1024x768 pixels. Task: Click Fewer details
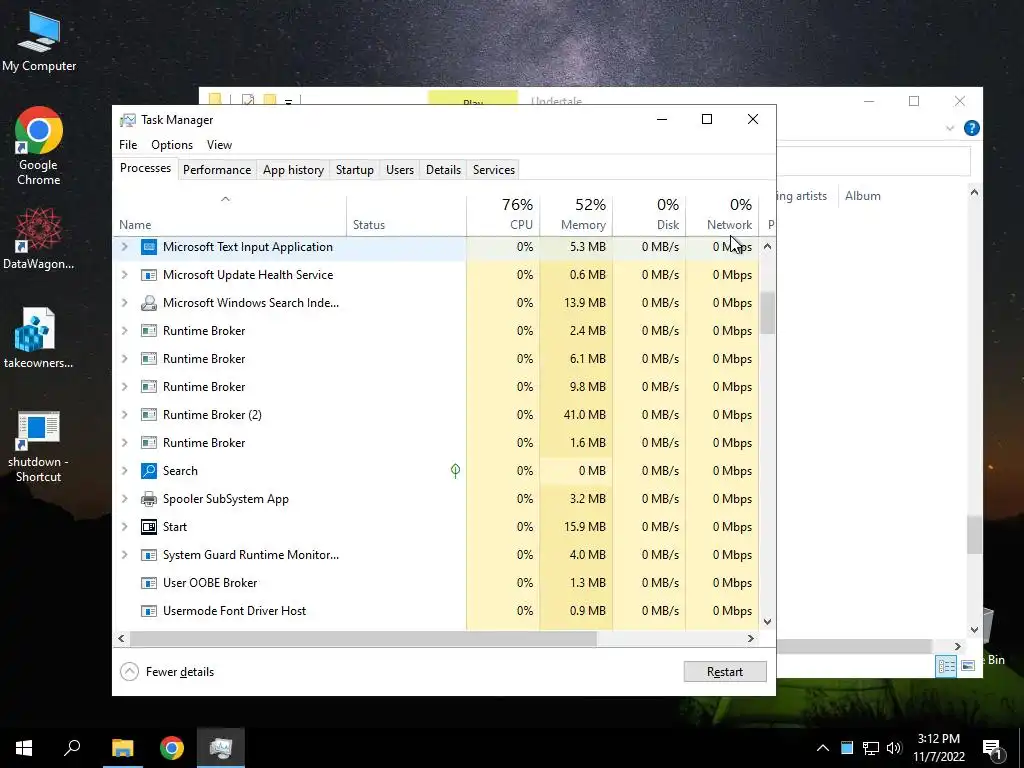click(x=167, y=672)
